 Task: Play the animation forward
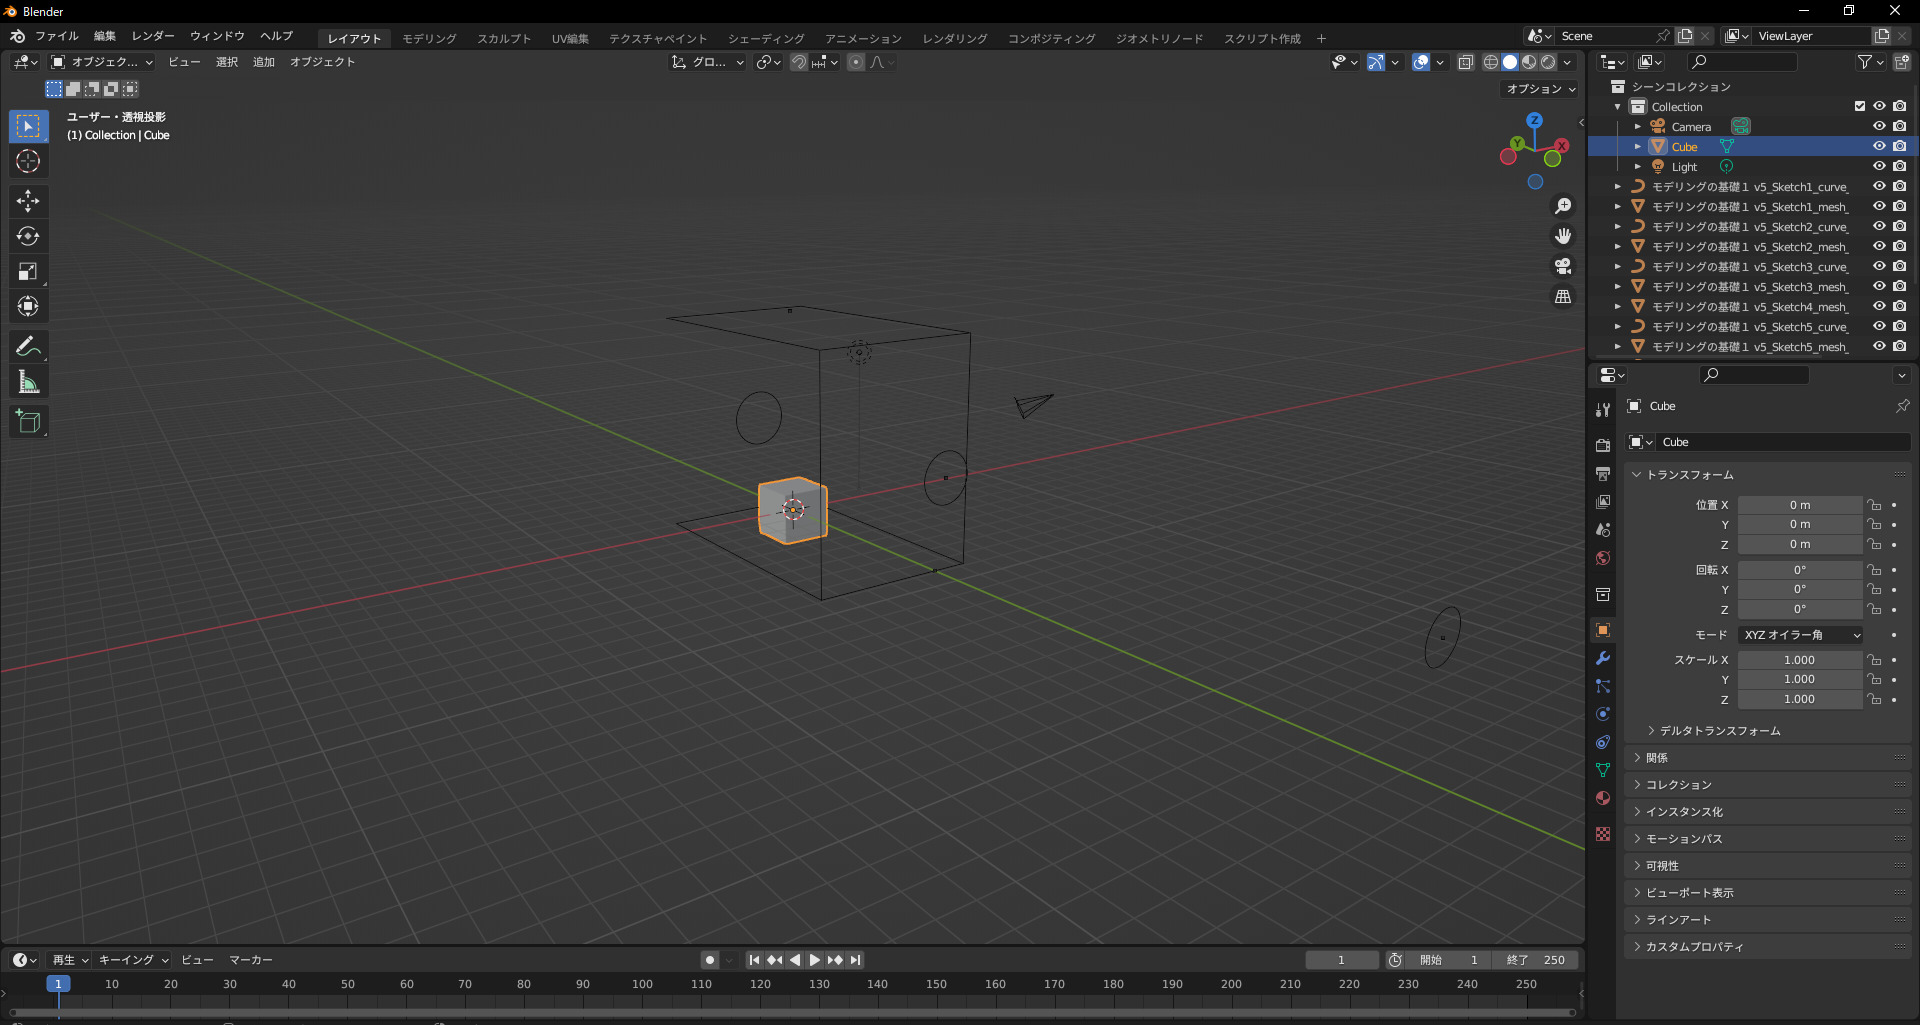tap(815, 960)
